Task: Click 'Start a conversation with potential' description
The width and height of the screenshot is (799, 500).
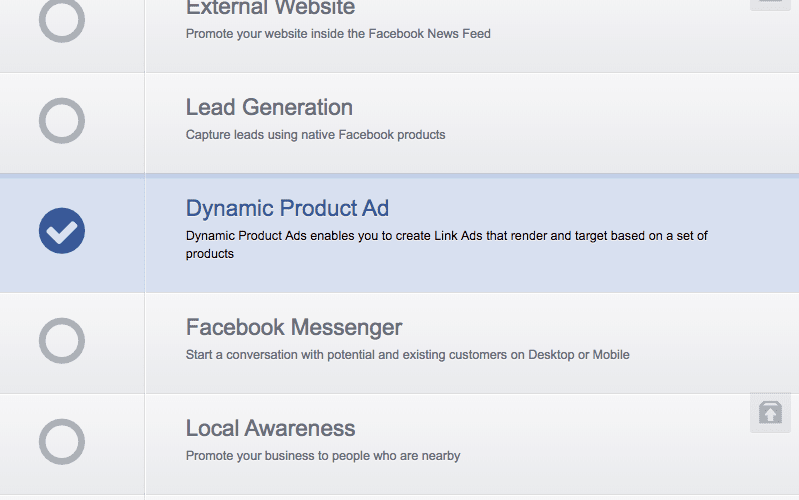Action: 407,354
